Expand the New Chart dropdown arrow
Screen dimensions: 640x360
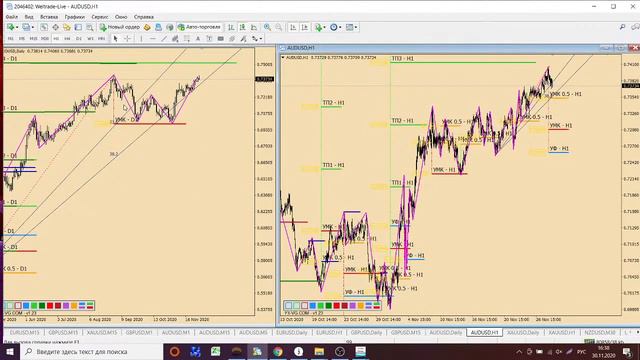[x=17, y=27]
